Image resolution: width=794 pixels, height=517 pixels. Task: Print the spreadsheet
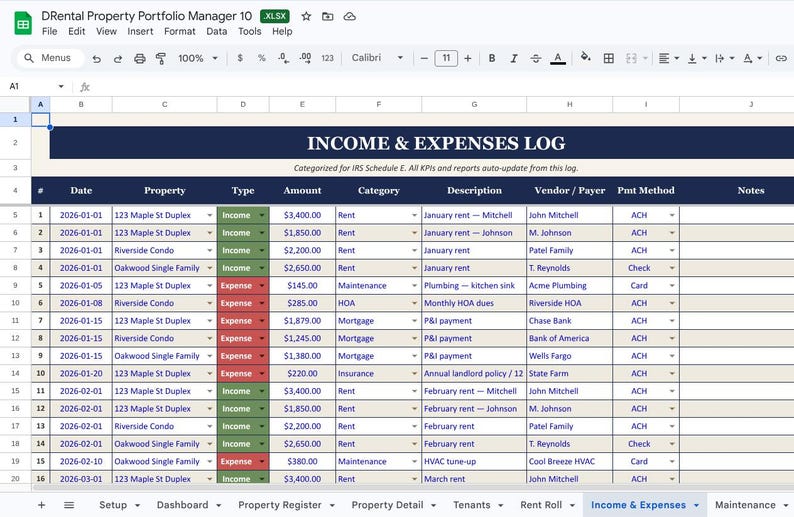140,59
